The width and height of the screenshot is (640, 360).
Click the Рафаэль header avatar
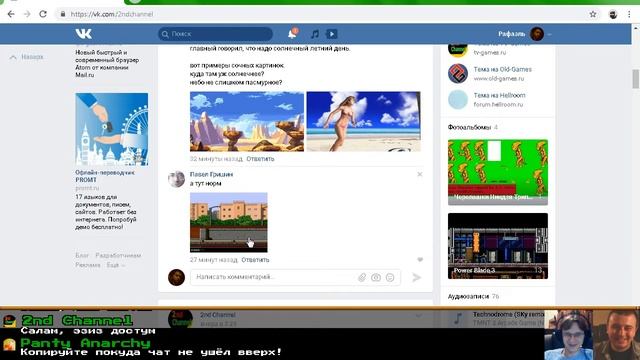[537, 34]
